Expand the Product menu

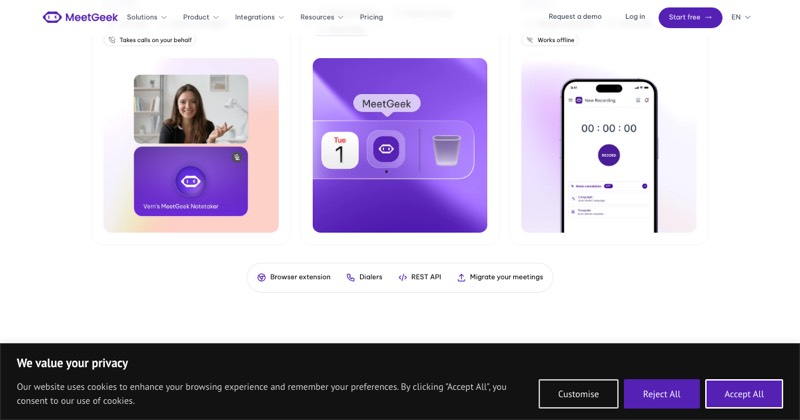click(x=201, y=17)
